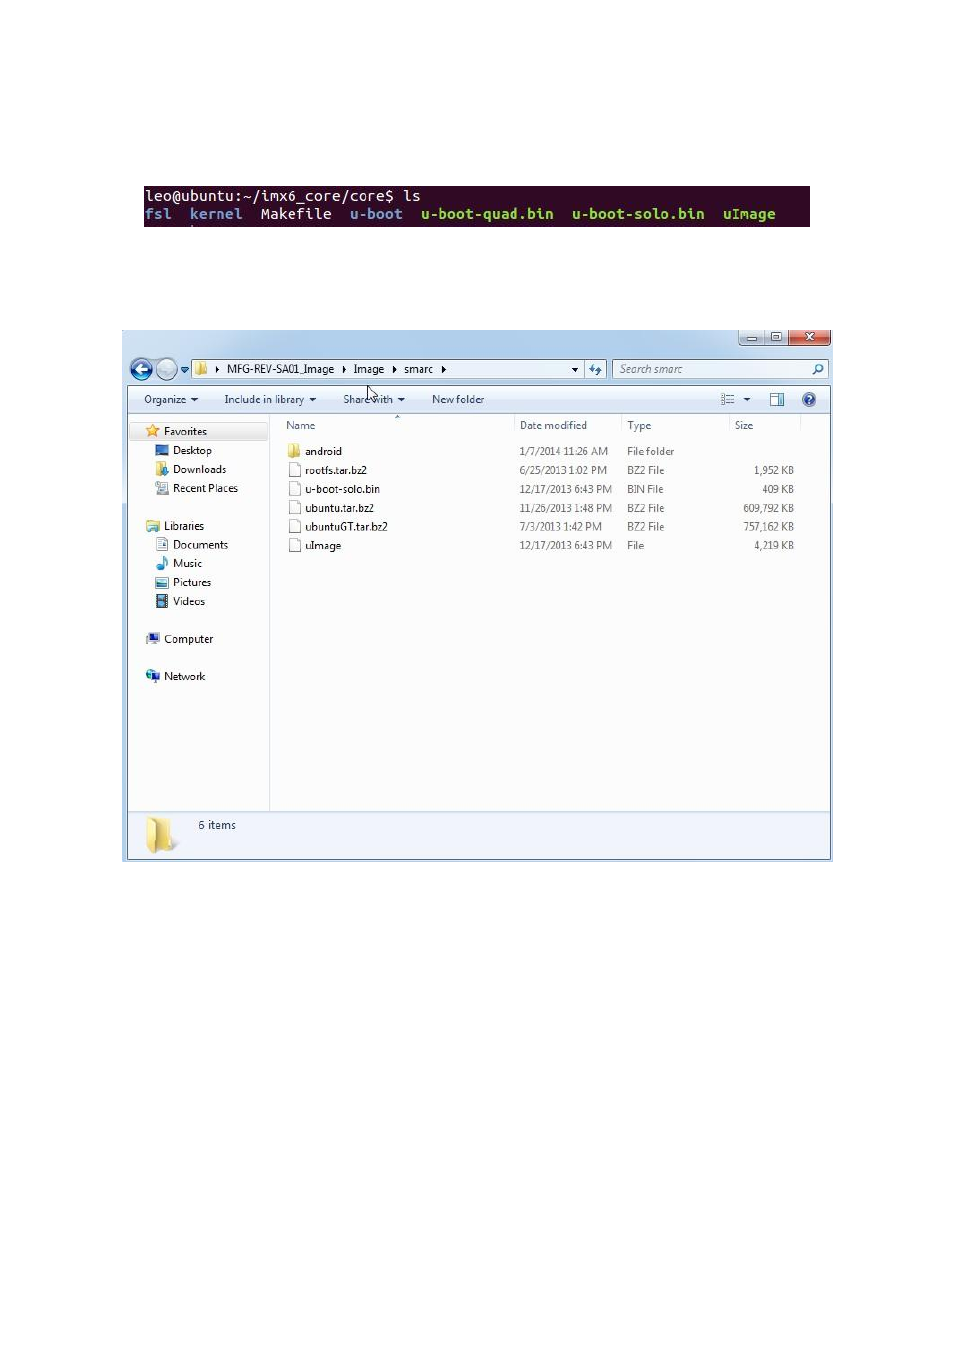Image resolution: width=955 pixels, height=1350 pixels.
Task: Select file rootfs.tar.bz2
Action: pyautogui.click(x=336, y=470)
